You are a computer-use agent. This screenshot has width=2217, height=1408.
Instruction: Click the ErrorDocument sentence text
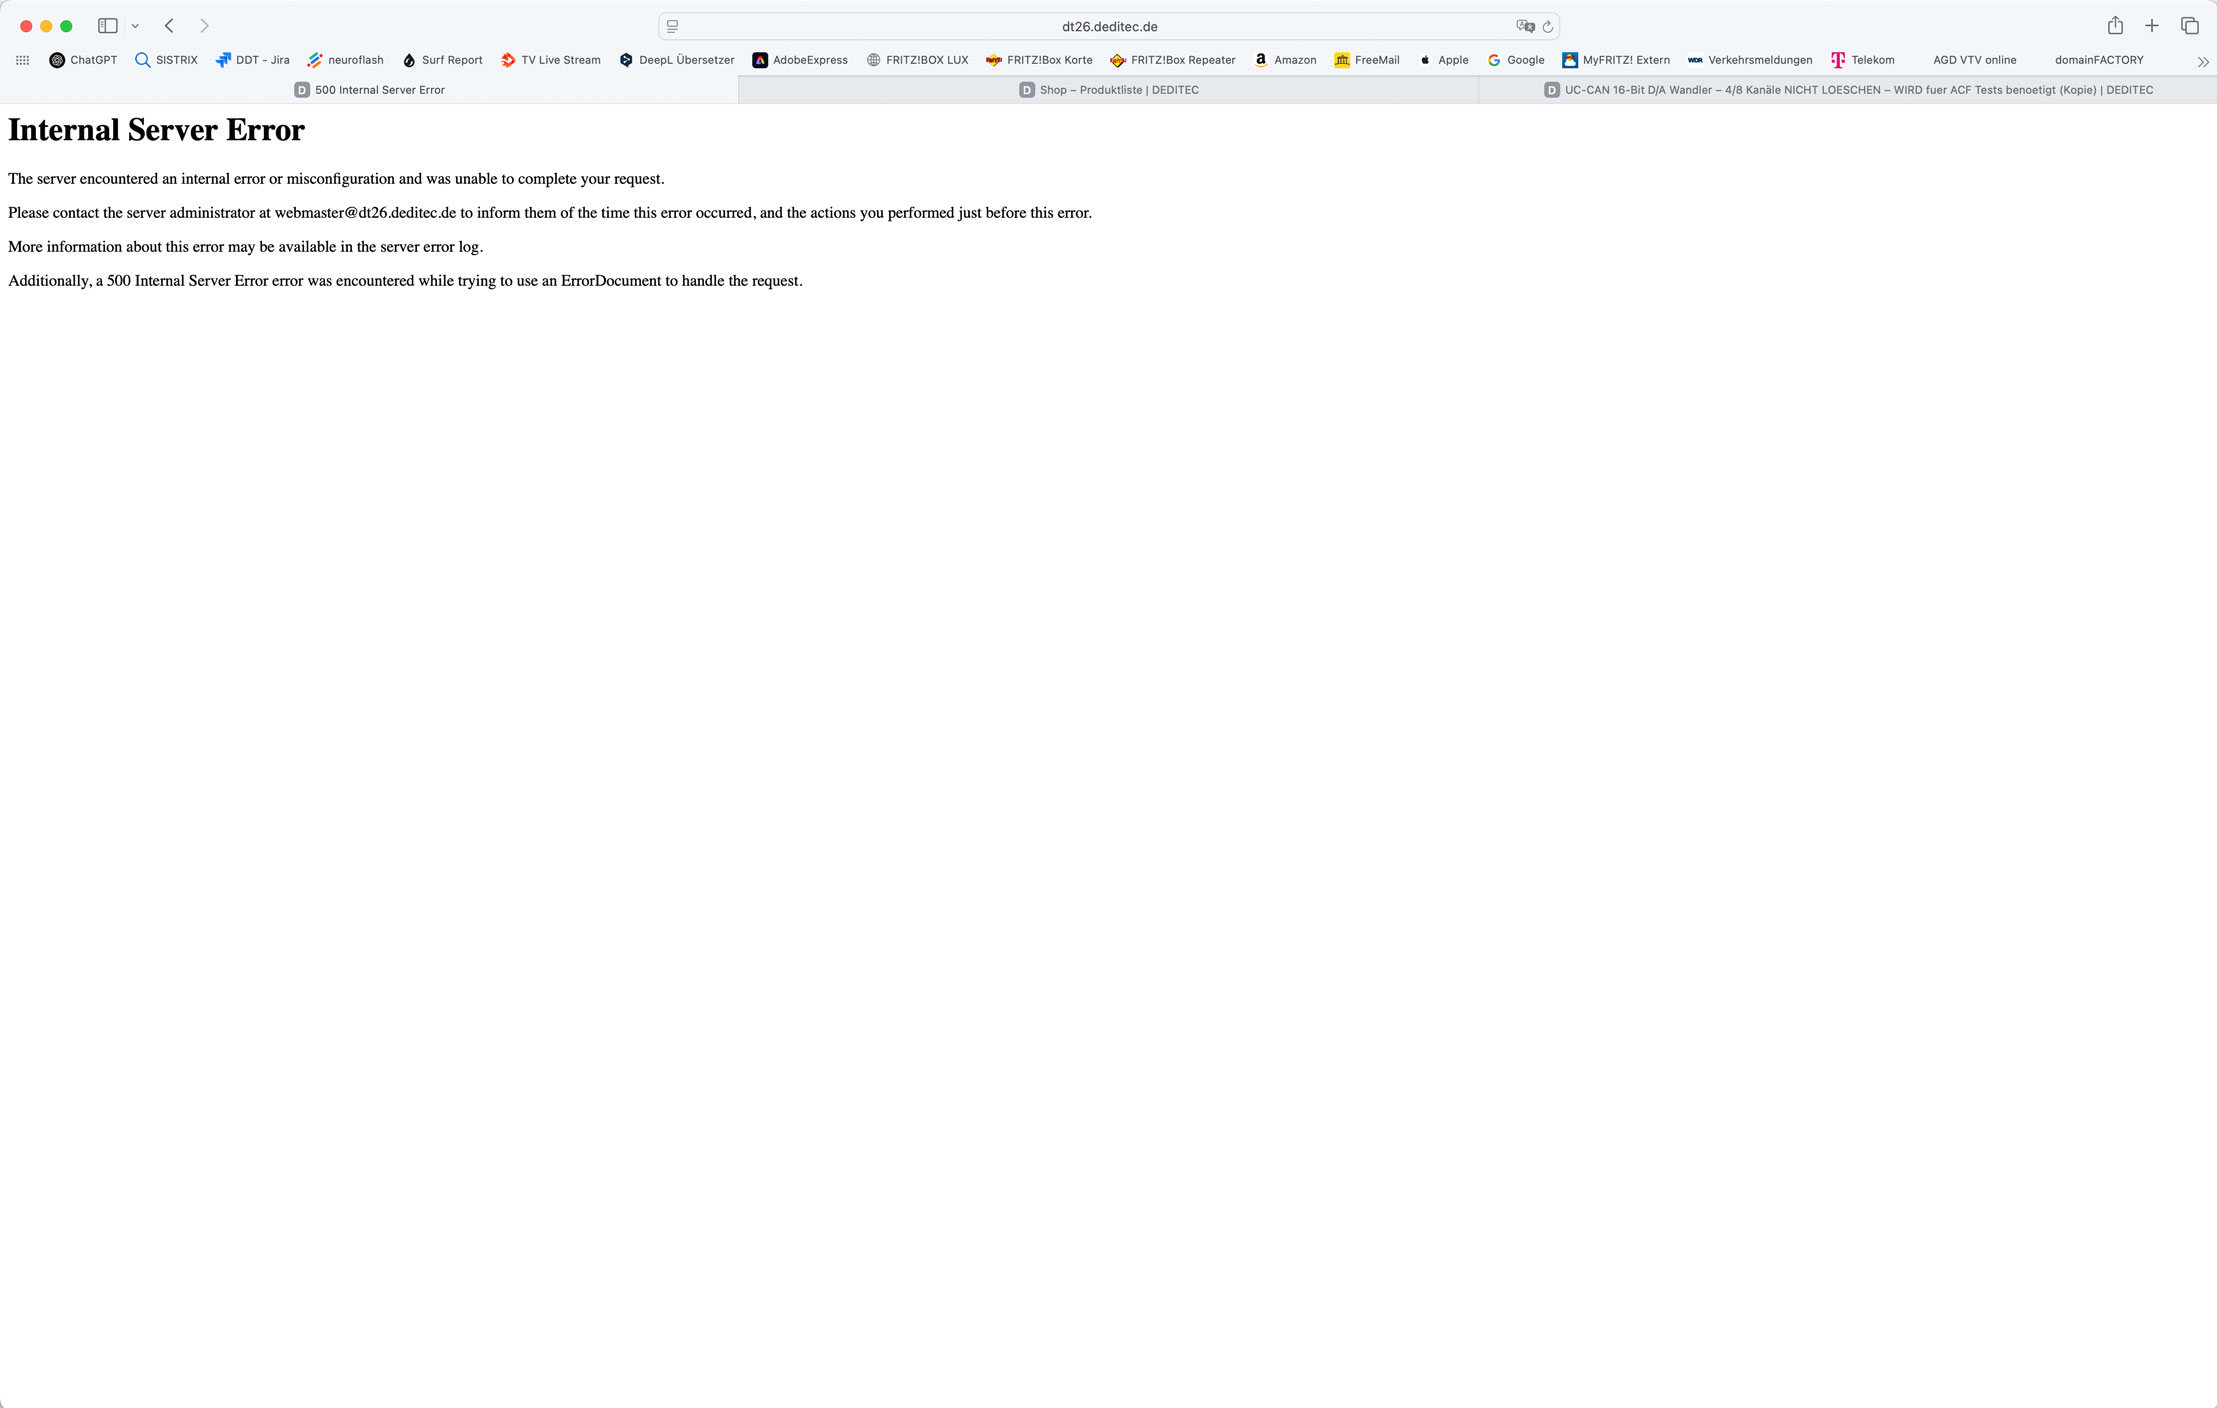(x=405, y=281)
